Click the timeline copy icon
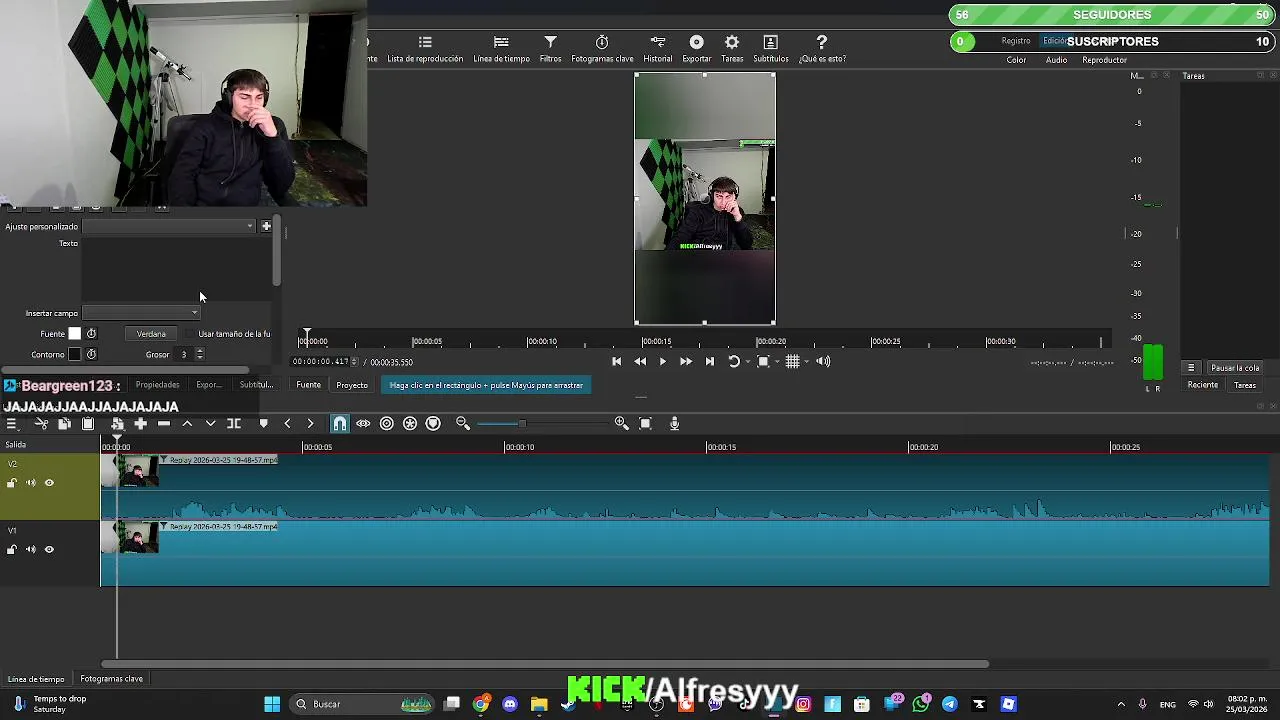1280x720 pixels. [x=64, y=424]
